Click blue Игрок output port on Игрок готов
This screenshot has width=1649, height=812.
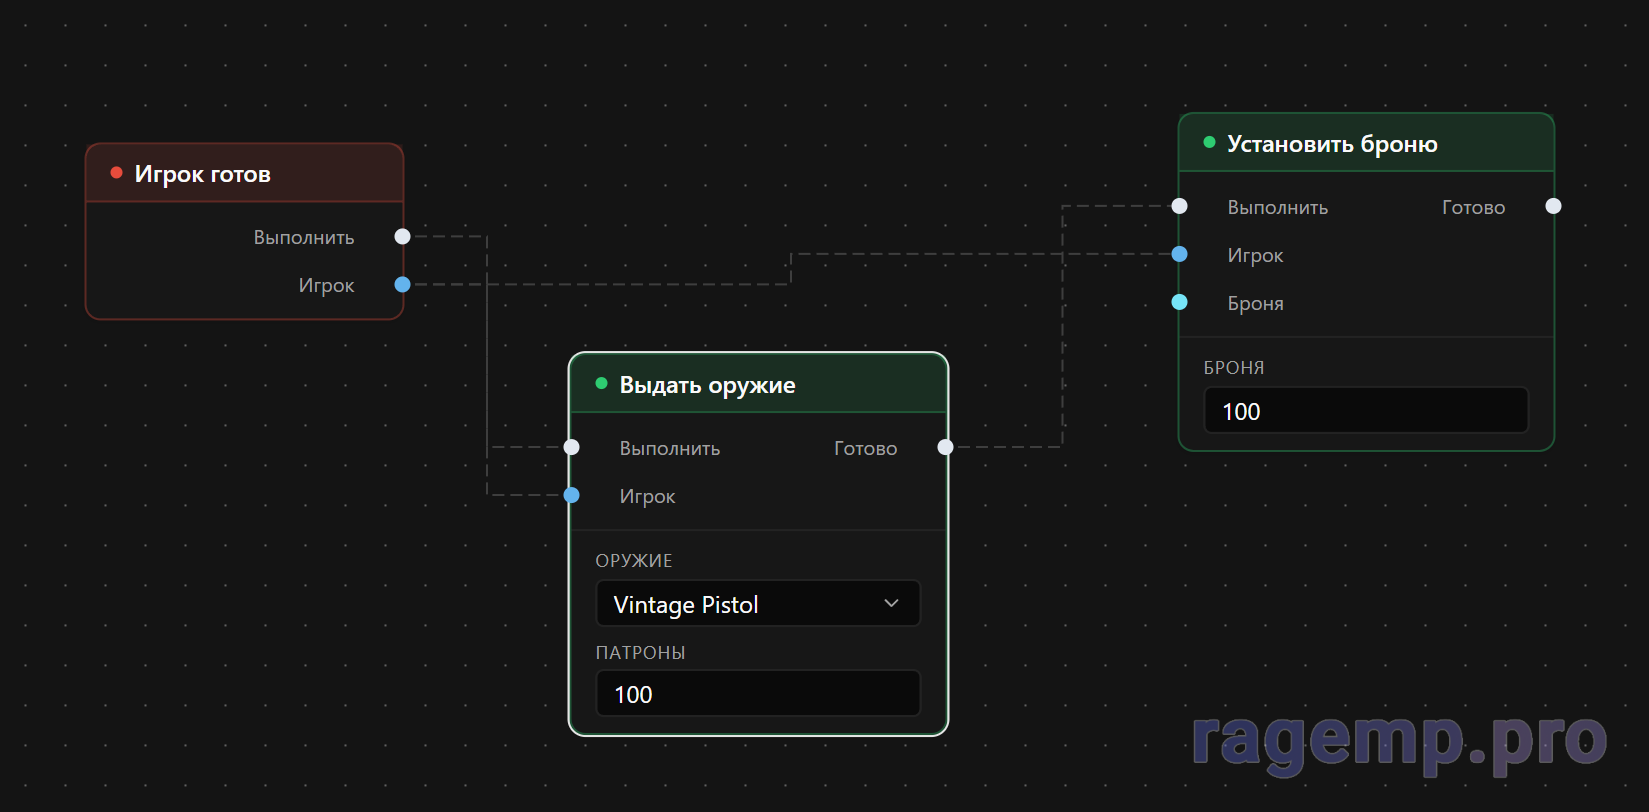point(402,285)
